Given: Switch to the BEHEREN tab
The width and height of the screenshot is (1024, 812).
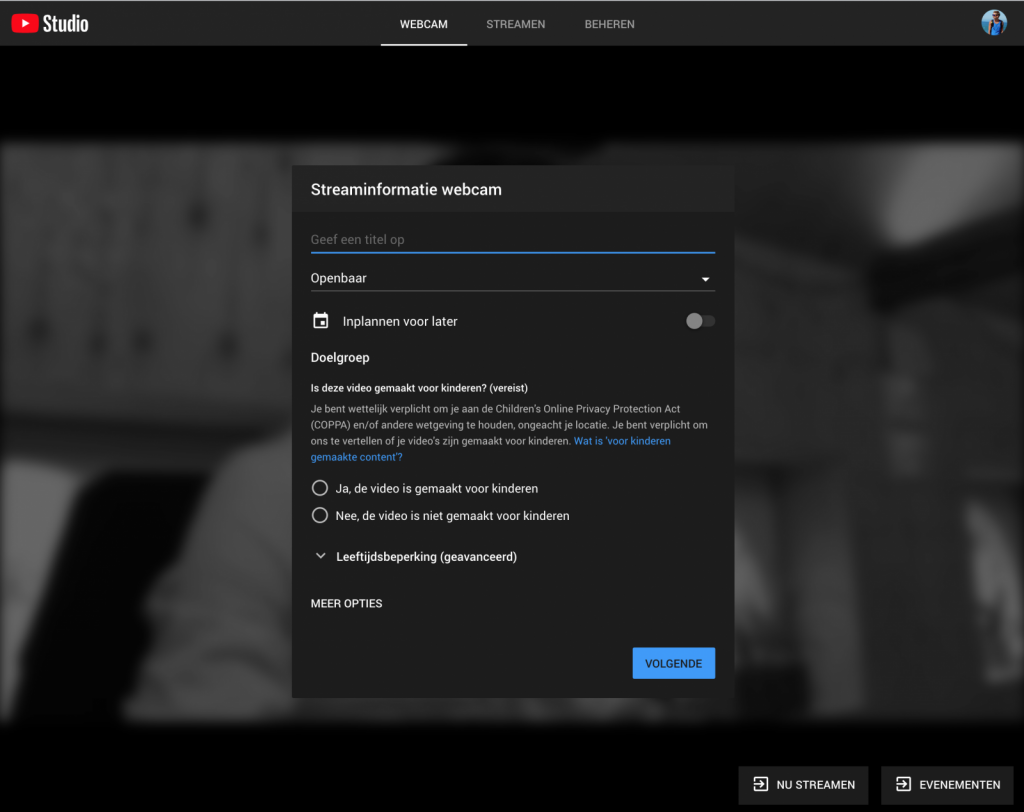Looking at the screenshot, I should tap(609, 24).
